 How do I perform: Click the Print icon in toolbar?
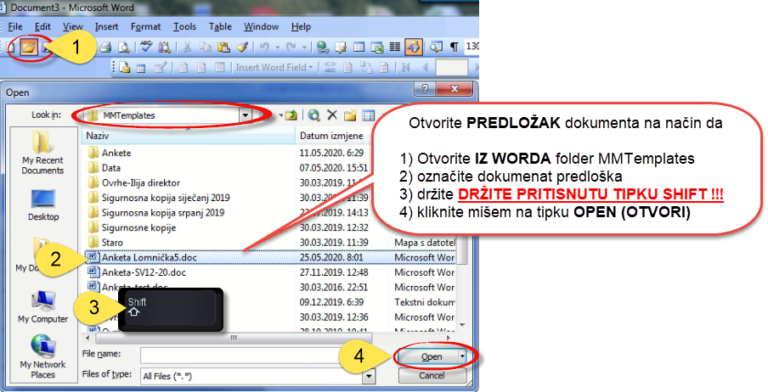105,47
